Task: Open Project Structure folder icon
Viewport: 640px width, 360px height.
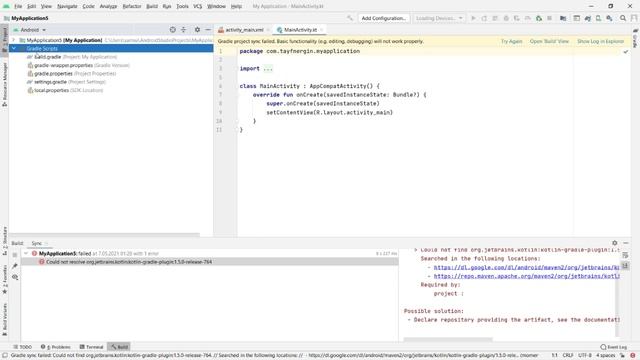Action: (x=563, y=18)
